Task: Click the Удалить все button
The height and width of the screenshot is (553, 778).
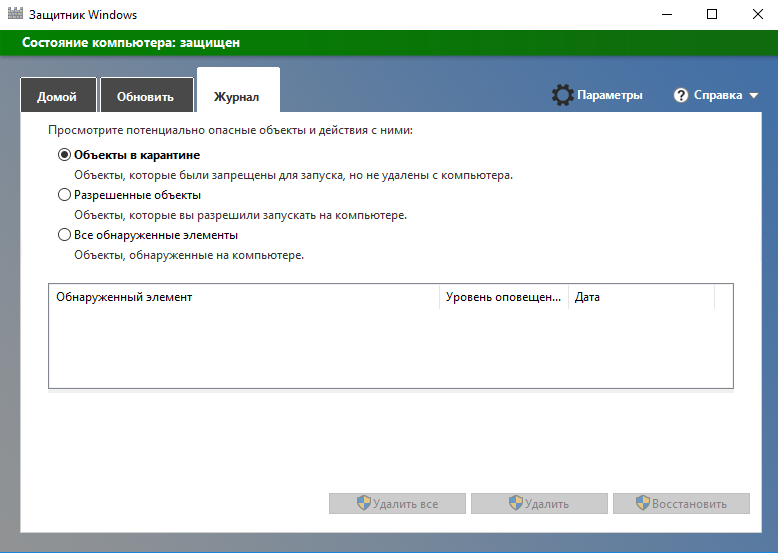Action: (397, 503)
